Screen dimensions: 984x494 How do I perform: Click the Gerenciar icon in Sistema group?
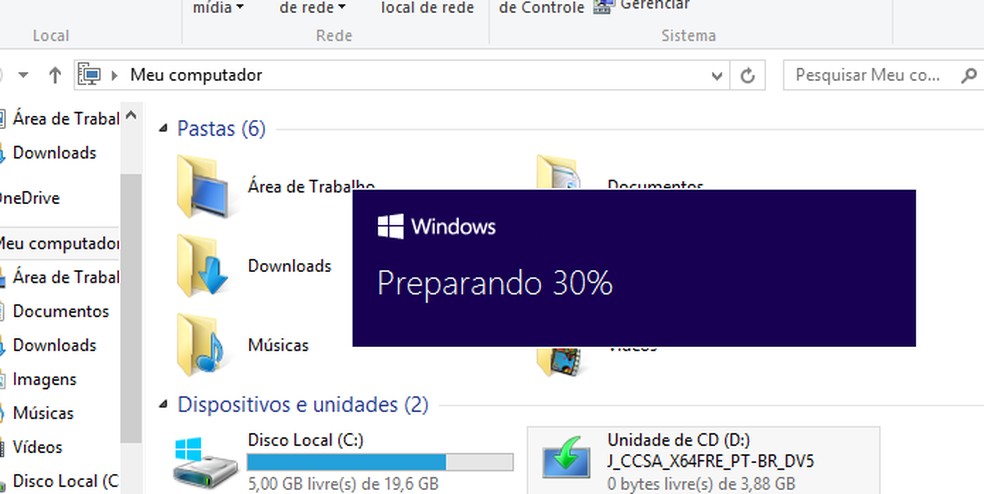coord(602,6)
